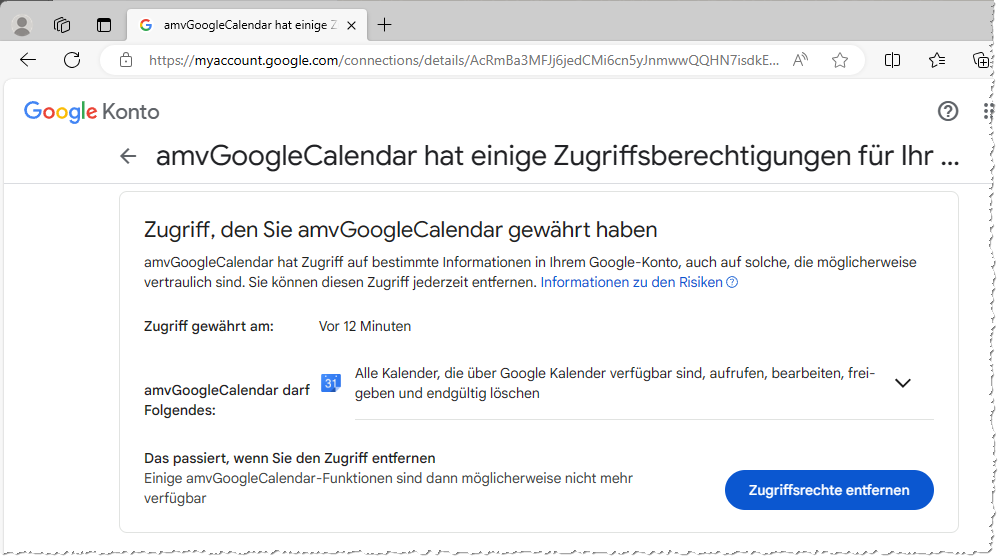This screenshot has height=559, width=1000.
Task: Click 'Alle Kalender, die über Google Kalender' permission text
Action: coord(615,383)
